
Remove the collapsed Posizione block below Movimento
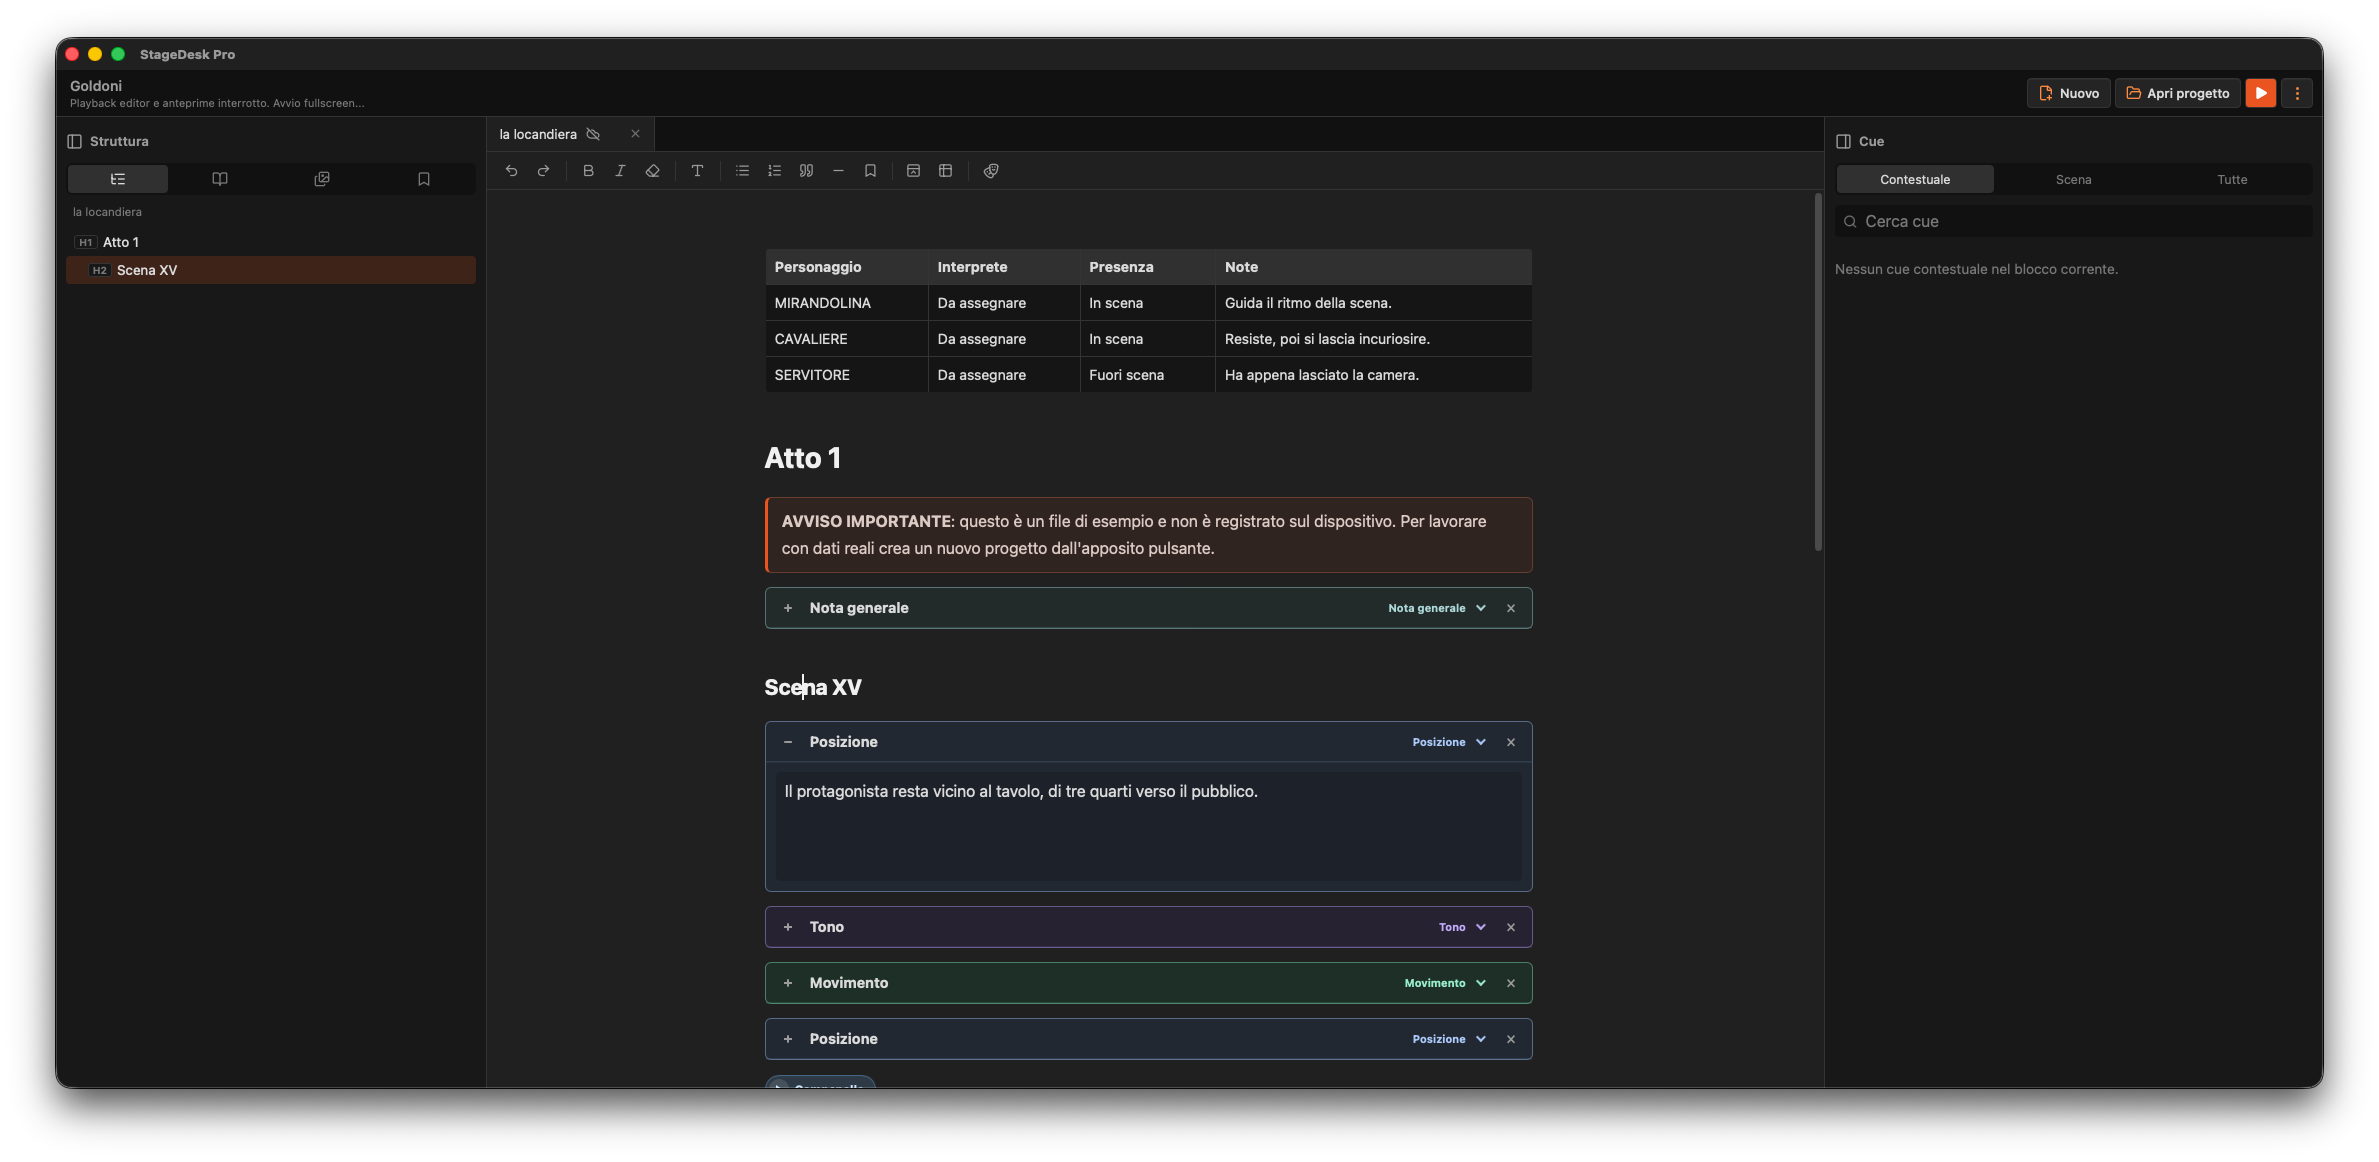click(x=1511, y=1039)
